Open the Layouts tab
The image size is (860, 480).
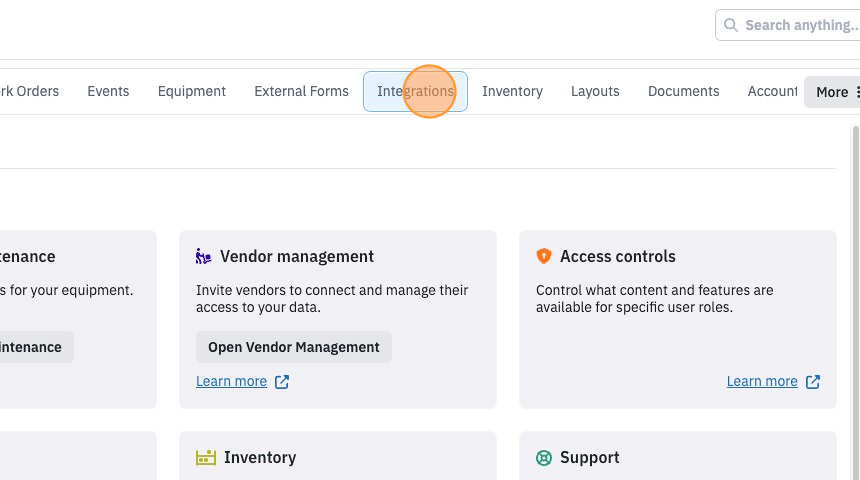point(595,91)
